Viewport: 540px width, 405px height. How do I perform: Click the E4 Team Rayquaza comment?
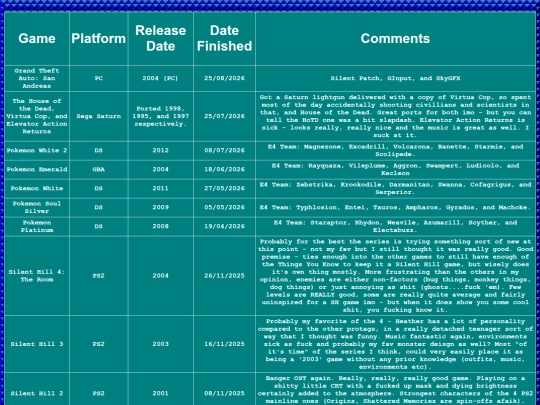[395, 169]
